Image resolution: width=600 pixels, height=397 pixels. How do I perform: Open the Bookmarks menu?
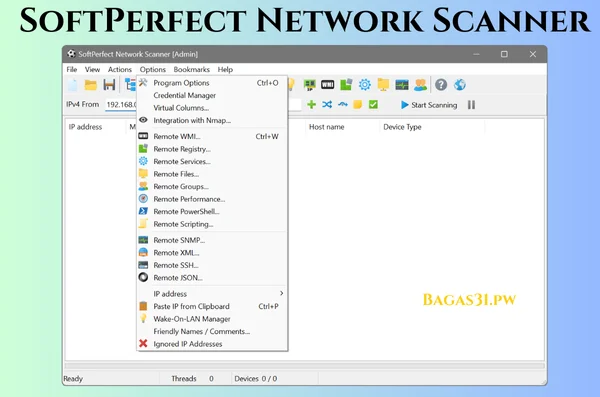191,69
